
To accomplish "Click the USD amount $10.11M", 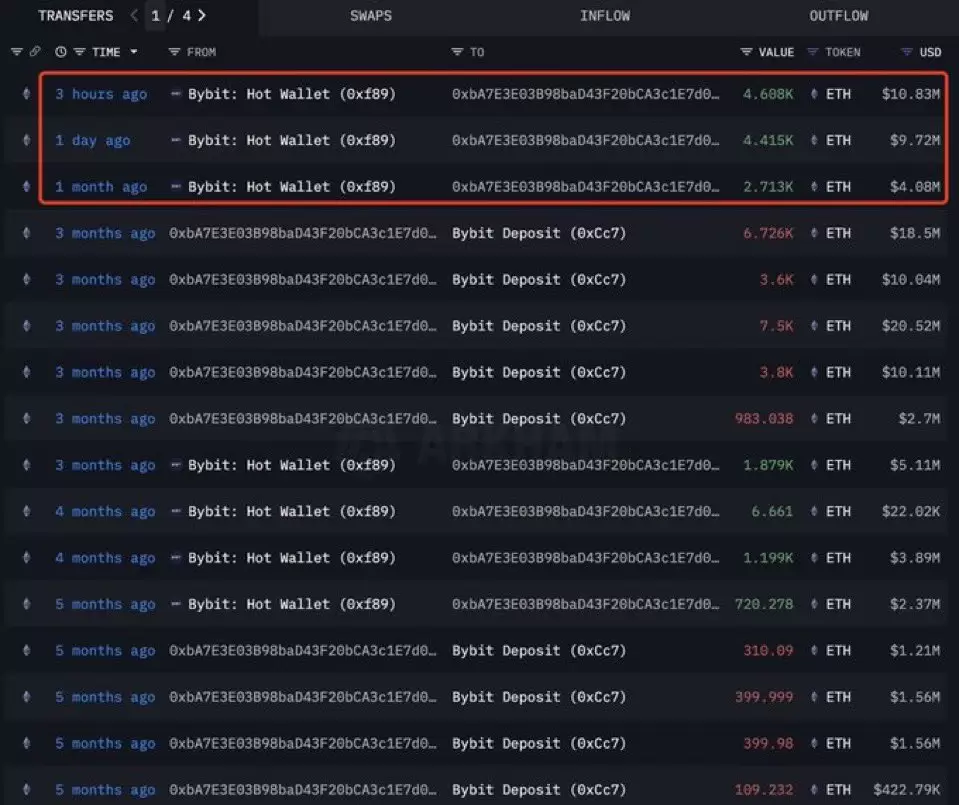I will tap(911, 373).
